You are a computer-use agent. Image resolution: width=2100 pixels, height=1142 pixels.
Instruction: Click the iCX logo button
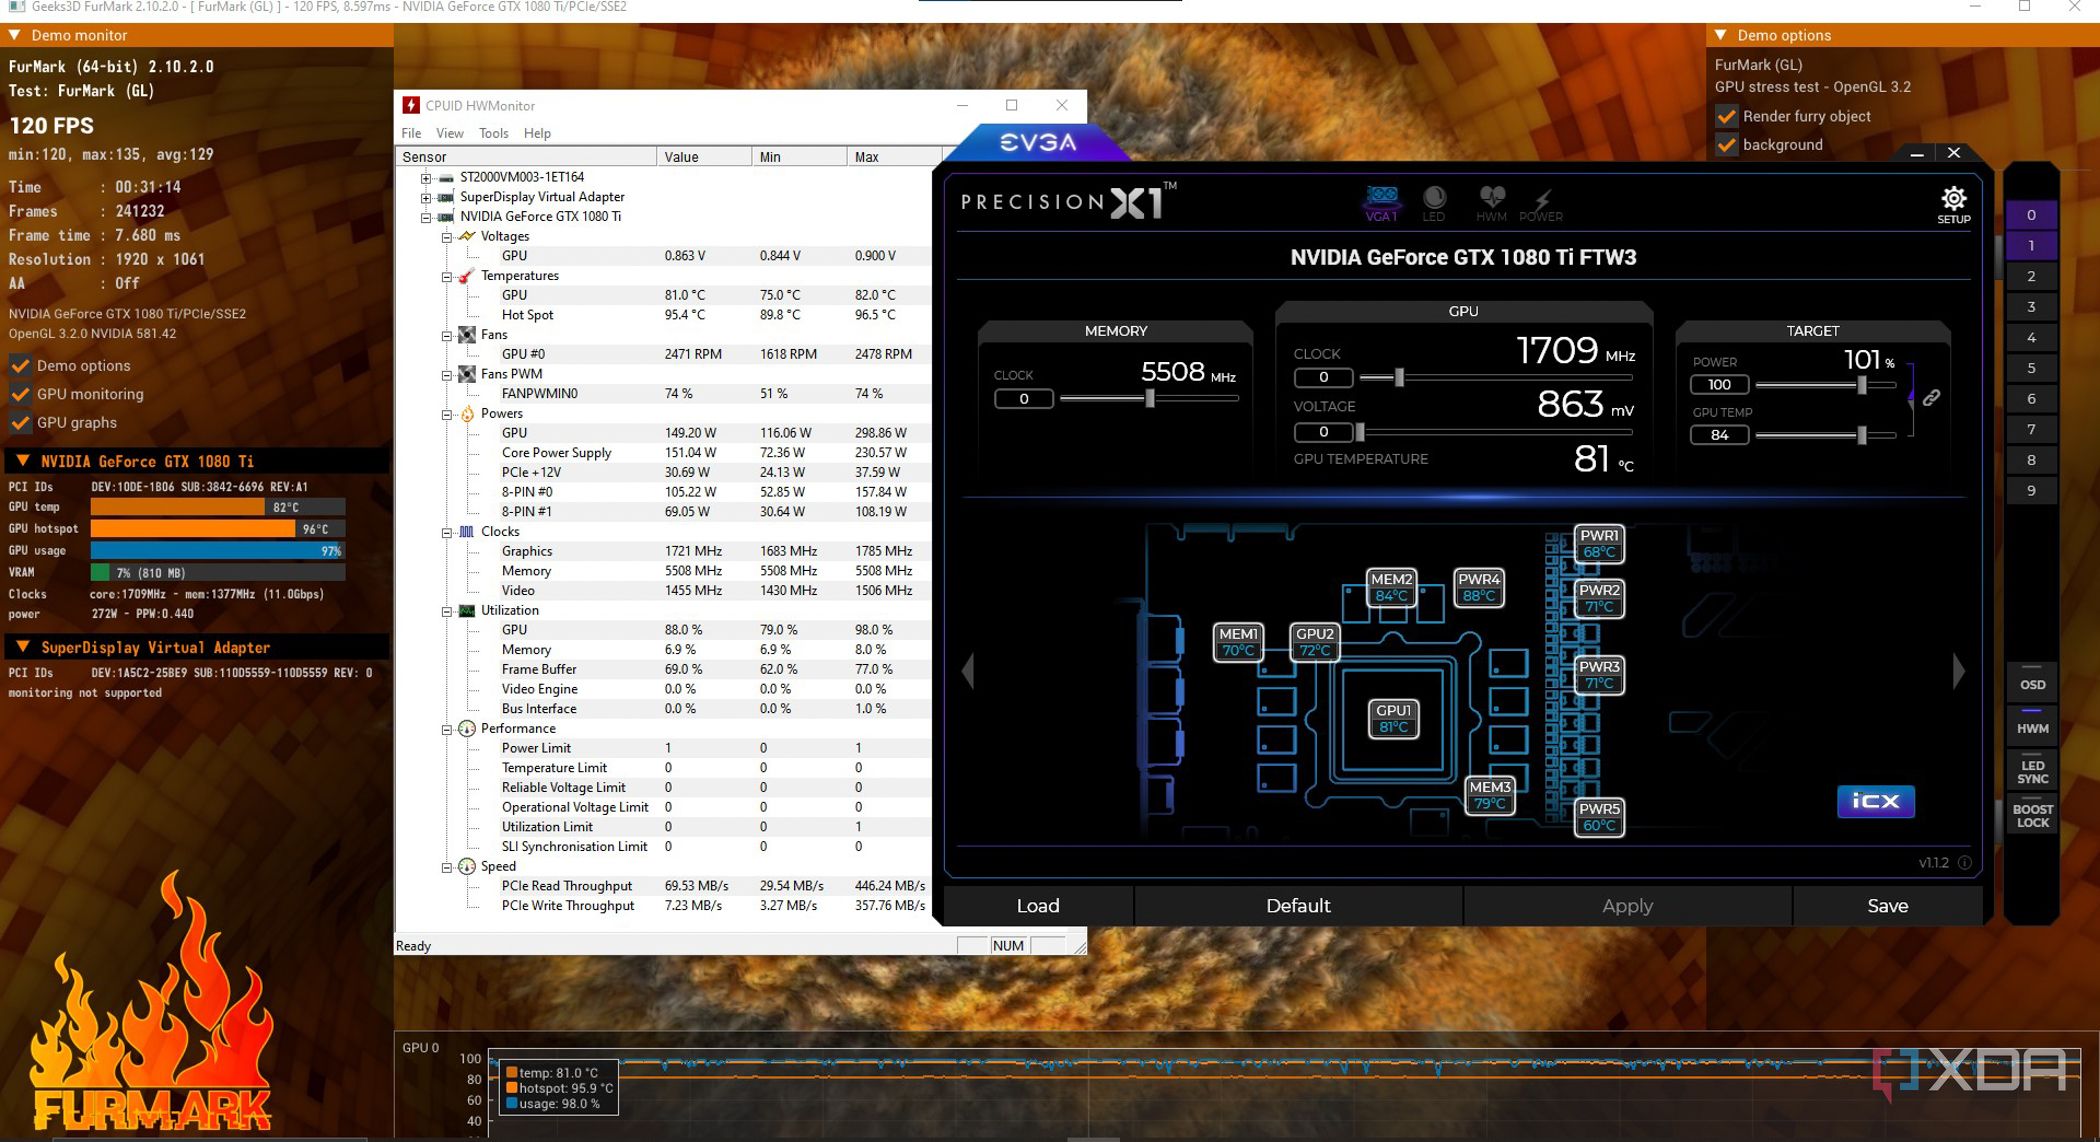(1876, 801)
